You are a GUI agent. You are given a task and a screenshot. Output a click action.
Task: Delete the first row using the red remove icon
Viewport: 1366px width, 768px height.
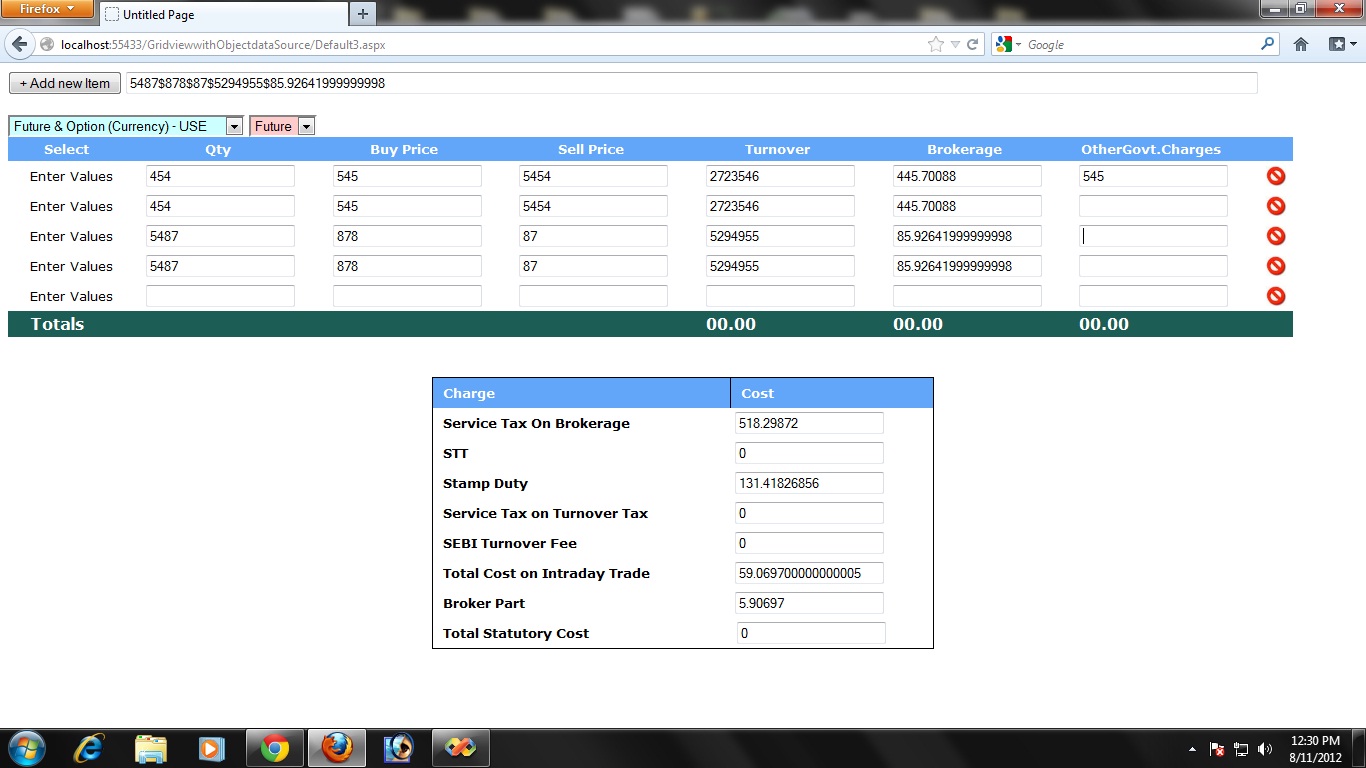(1275, 175)
